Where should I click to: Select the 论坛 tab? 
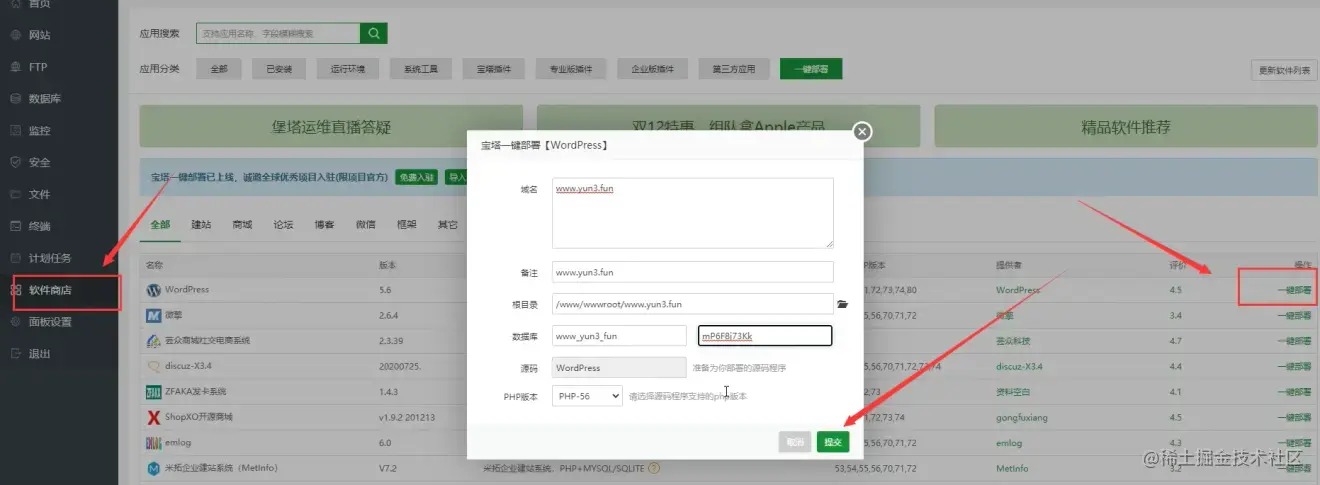coord(283,225)
